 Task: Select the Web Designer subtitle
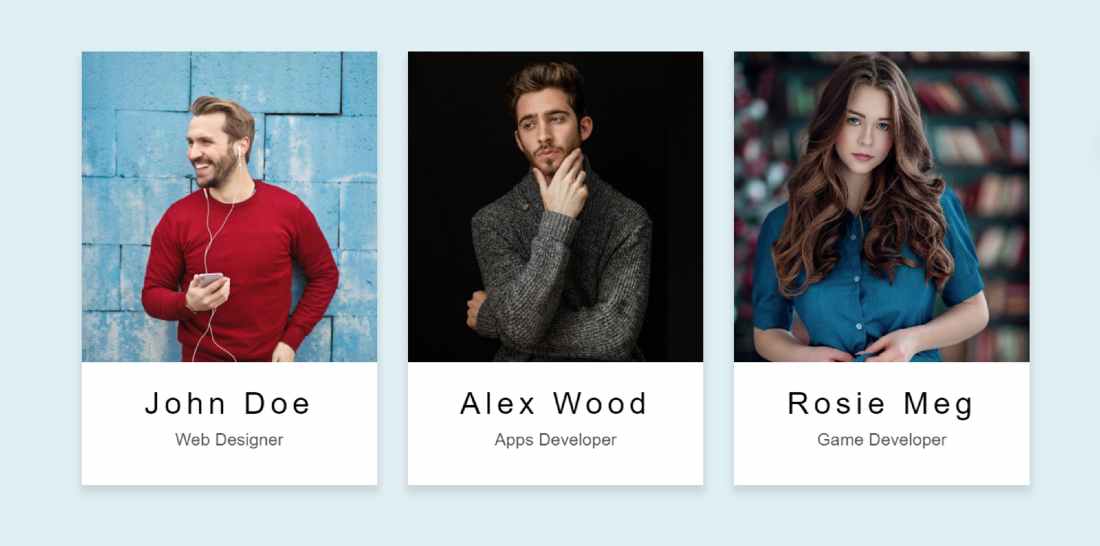pyautogui.click(x=229, y=440)
